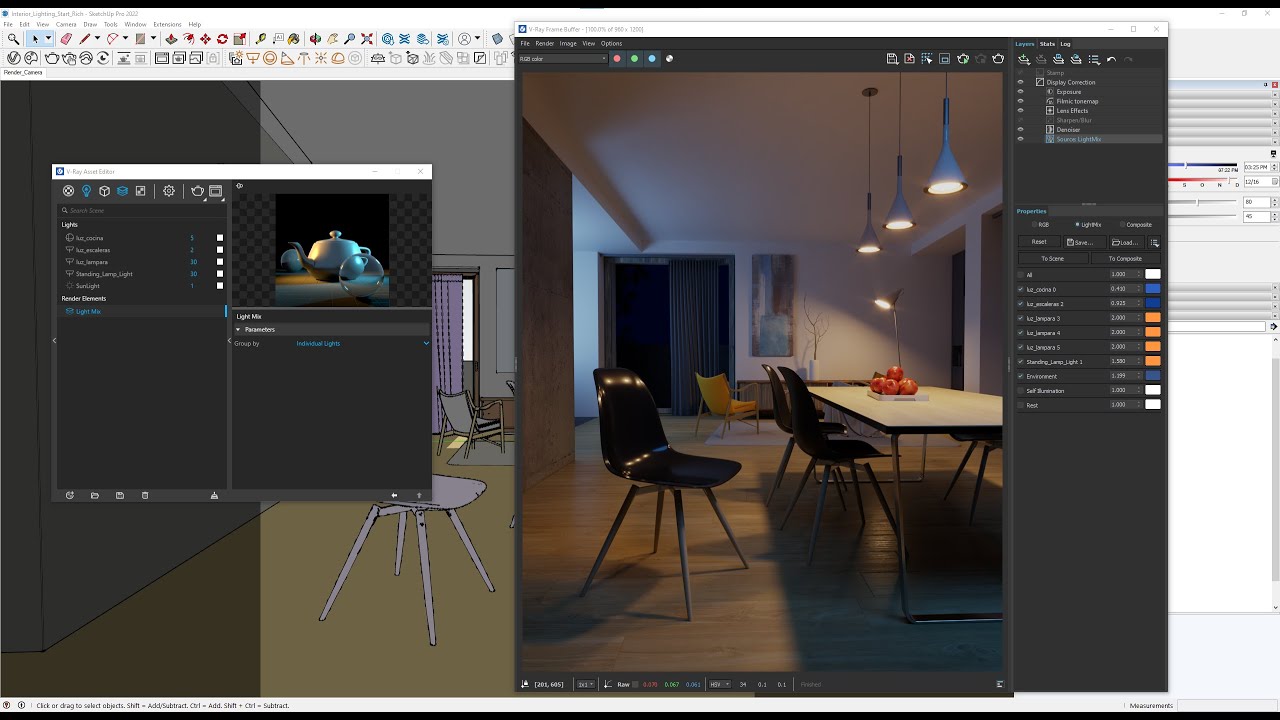The image size is (1280, 720).
Task: Click Search Scene field in Asset Editor
Action: point(142,210)
